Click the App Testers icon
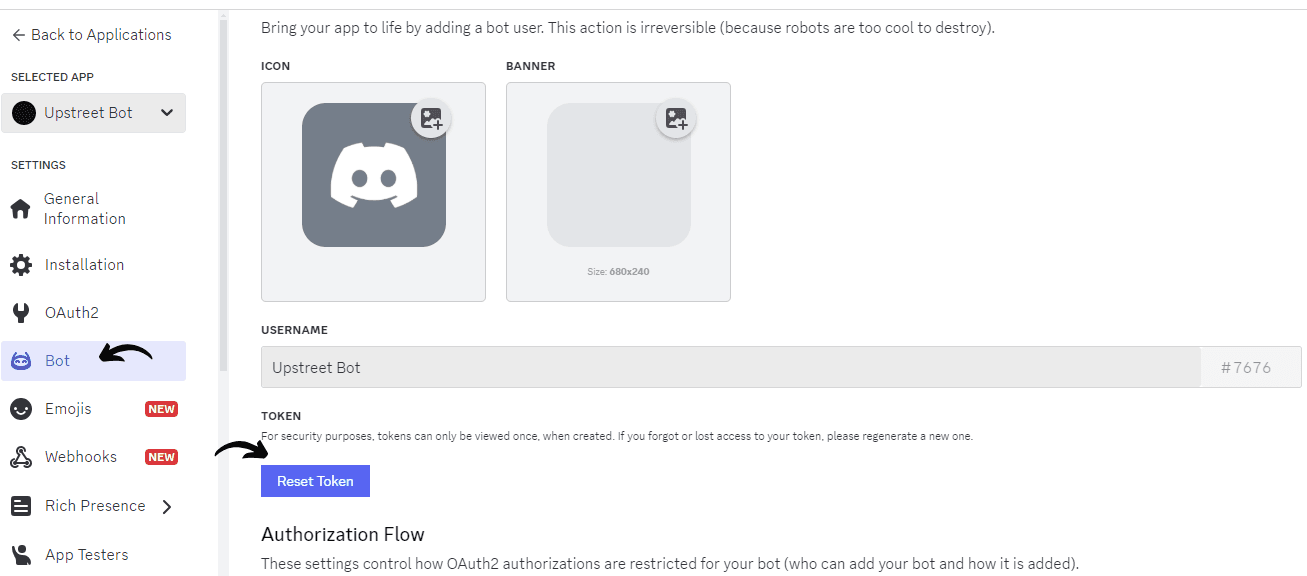Viewport: 1307px width, 576px height. click(20, 555)
